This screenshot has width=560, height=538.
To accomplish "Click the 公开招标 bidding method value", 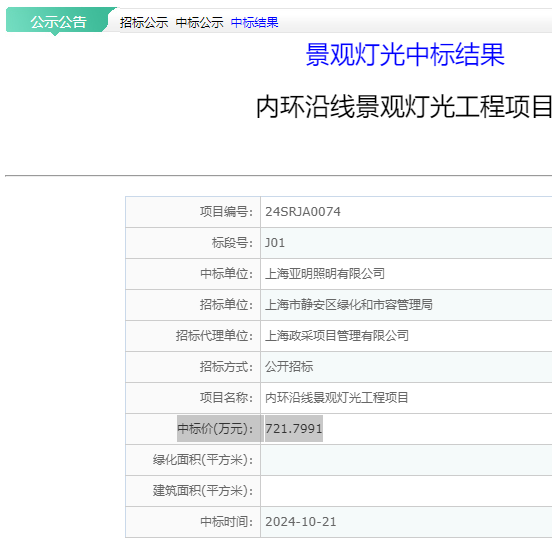I will (x=289, y=367).
